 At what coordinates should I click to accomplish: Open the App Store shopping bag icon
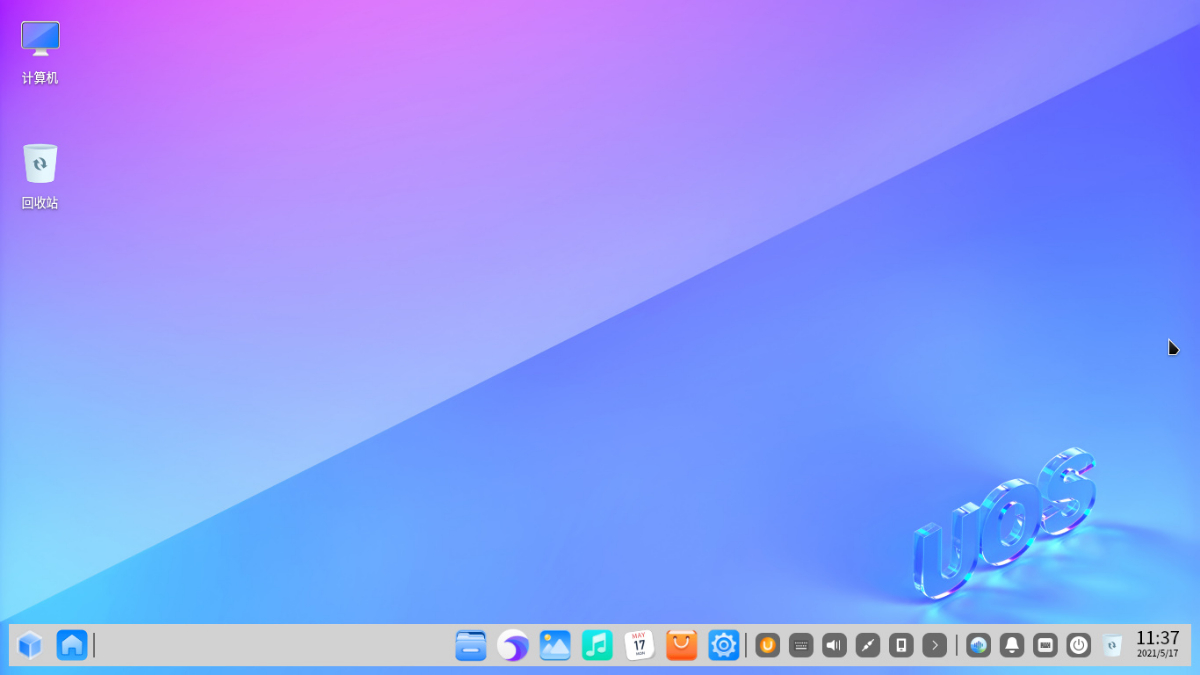[681, 645]
